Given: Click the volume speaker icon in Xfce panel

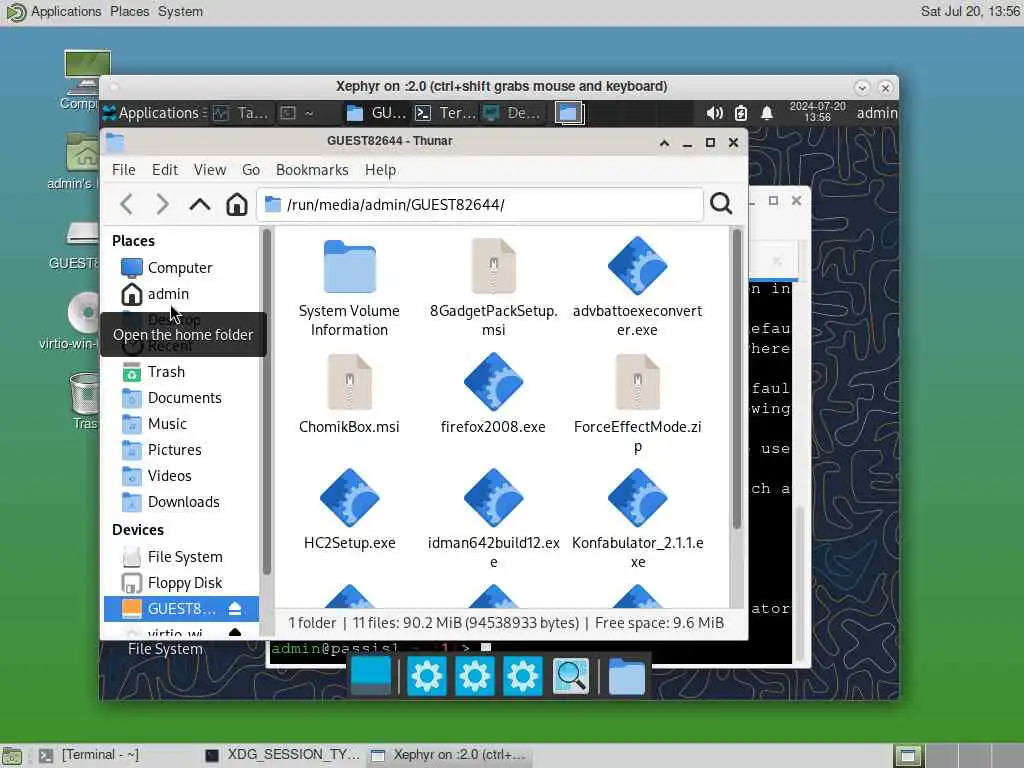Looking at the screenshot, I should pos(714,113).
